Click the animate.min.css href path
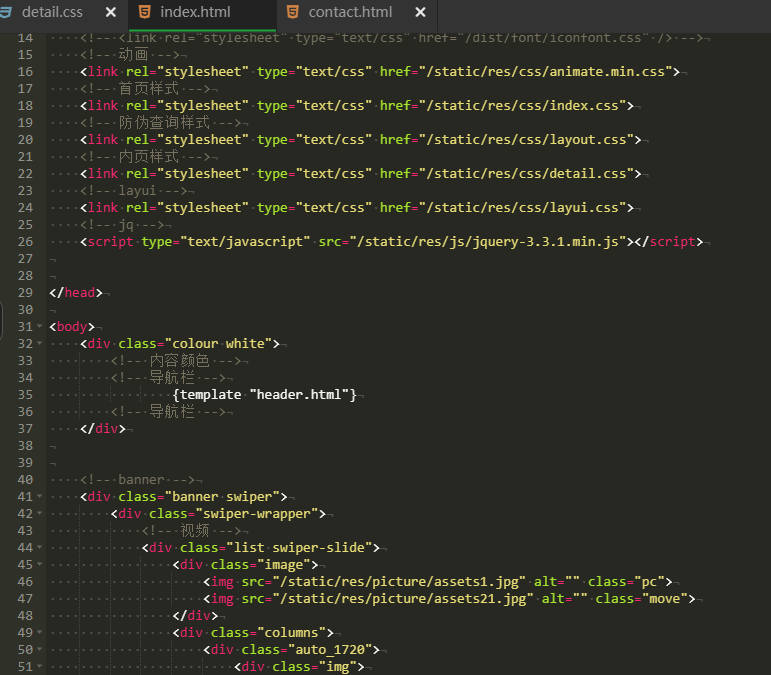Viewport: 771px width, 675px height. [x=545, y=72]
